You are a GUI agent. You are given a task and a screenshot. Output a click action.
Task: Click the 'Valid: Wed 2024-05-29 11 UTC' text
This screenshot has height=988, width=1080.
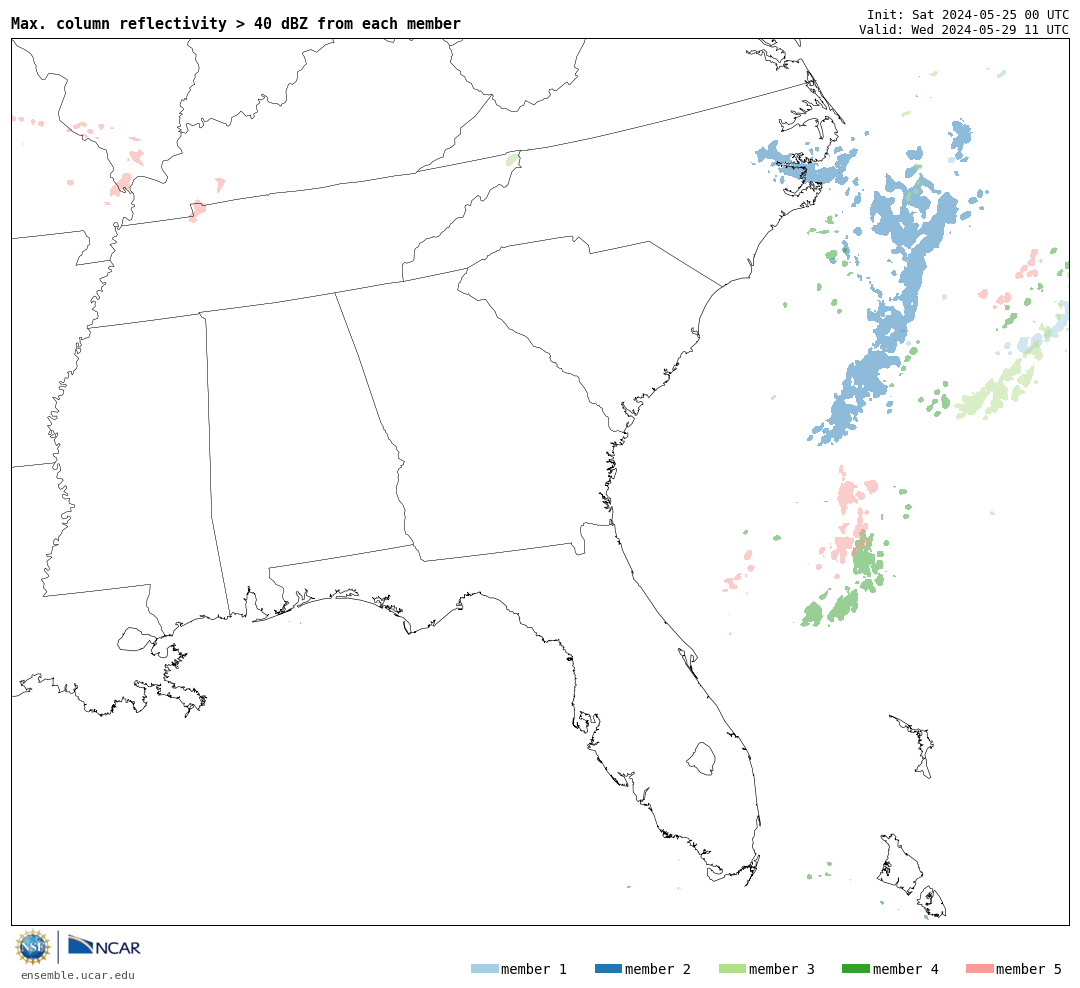(964, 30)
